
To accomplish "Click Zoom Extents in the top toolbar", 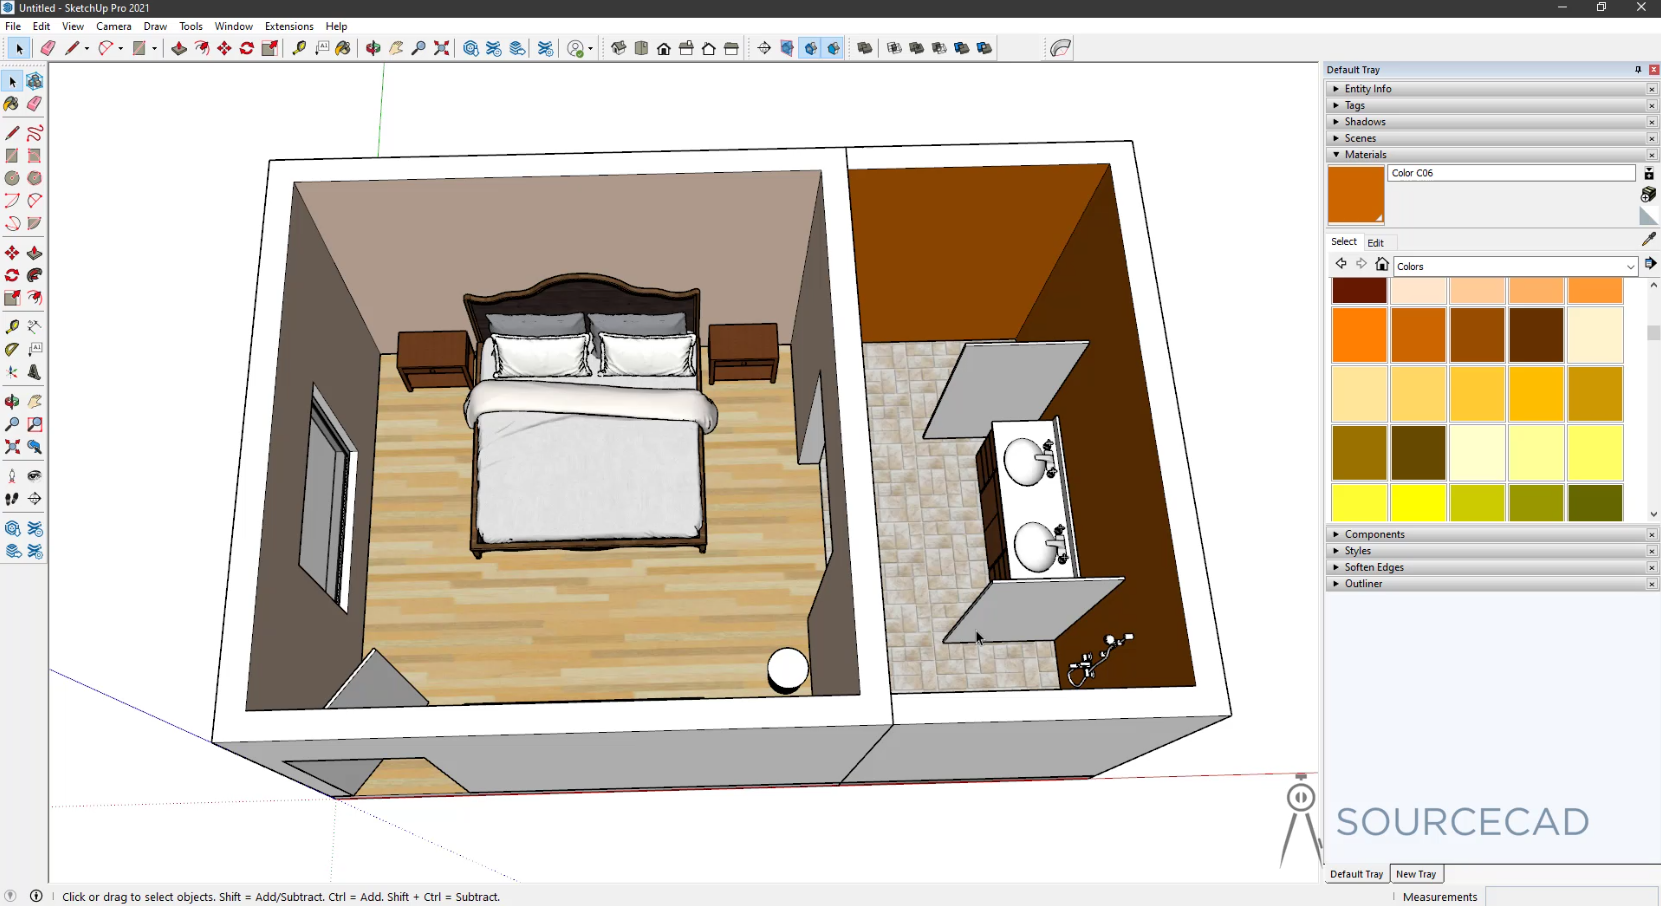I will (441, 48).
